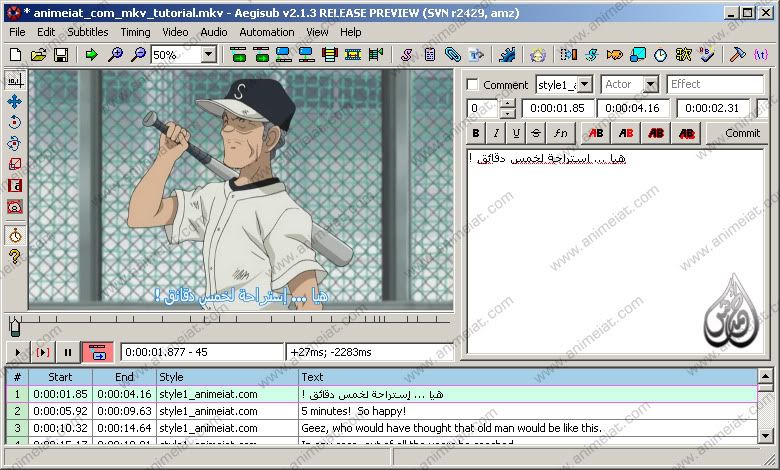The width and height of the screenshot is (780, 470).
Task: Open font name chooser fn button
Action: 561,133
